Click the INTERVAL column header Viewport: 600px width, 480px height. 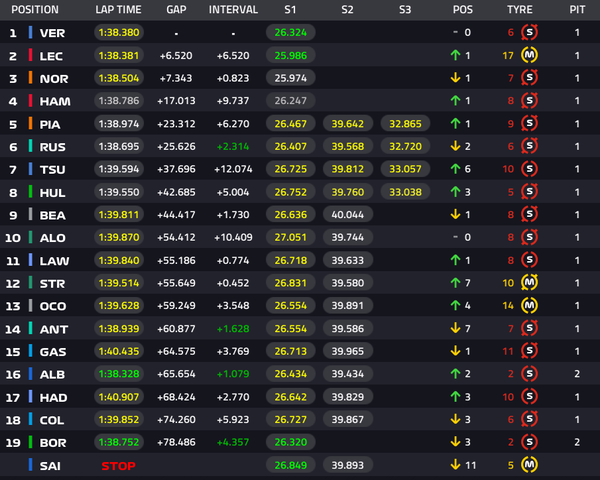click(x=233, y=10)
